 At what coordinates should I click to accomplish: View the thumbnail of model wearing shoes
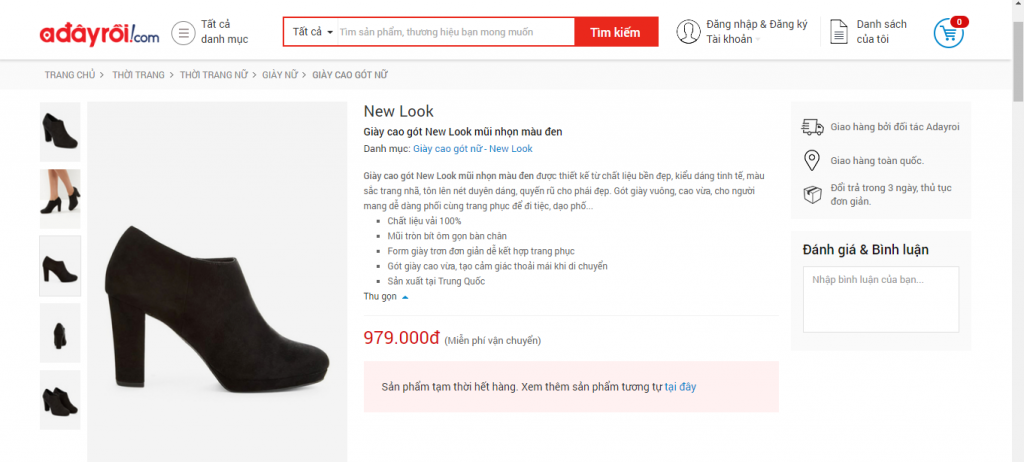coord(60,199)
